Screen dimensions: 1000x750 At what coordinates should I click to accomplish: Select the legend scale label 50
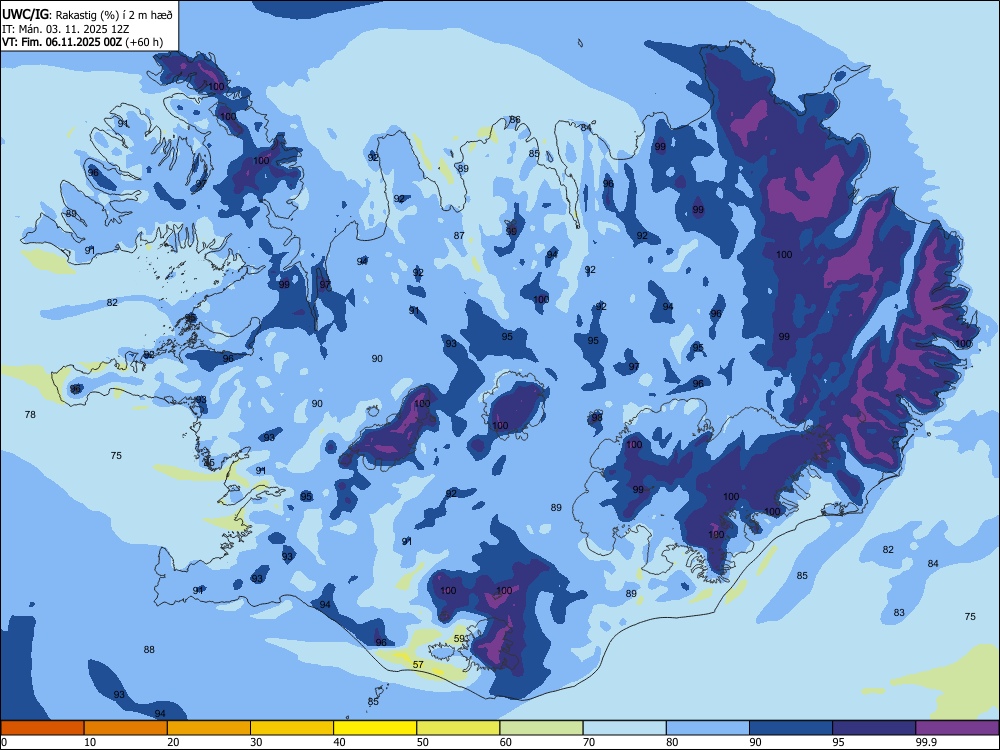423,742
